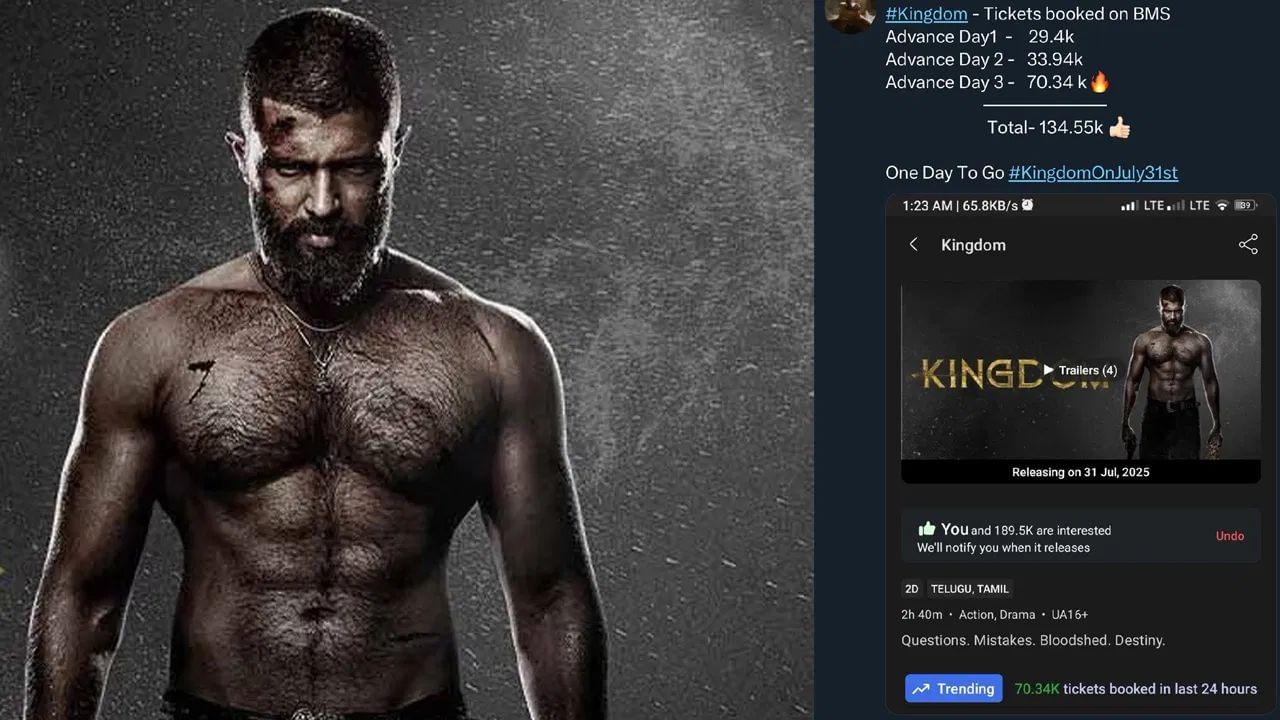Tap the share icon in app header

pyautogui.click(x=1248, y=245)
